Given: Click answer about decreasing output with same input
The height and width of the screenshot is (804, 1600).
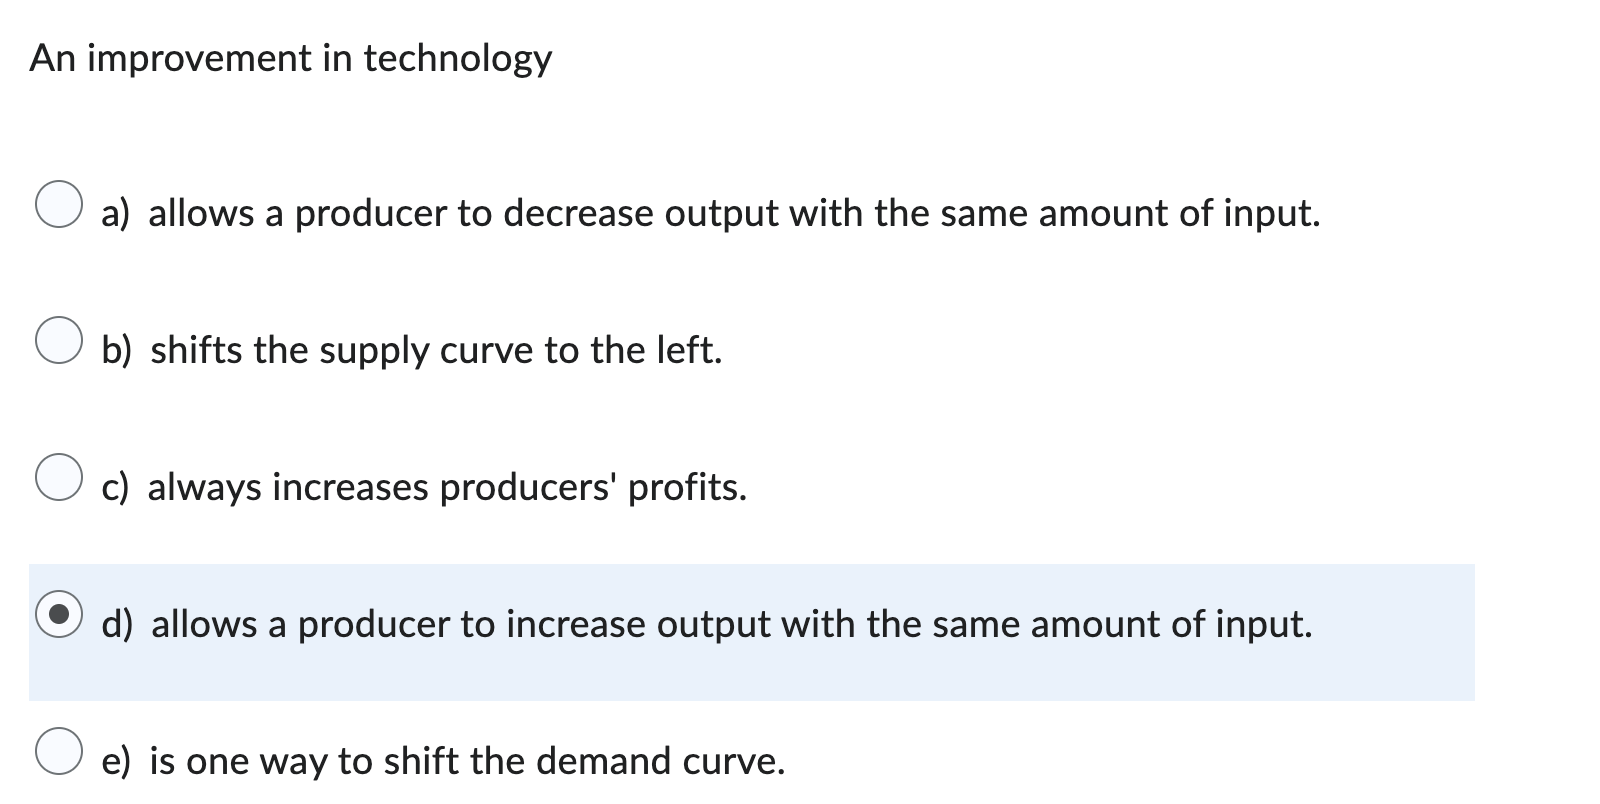Looking at the screenshot, I should (x=710, y=213).
